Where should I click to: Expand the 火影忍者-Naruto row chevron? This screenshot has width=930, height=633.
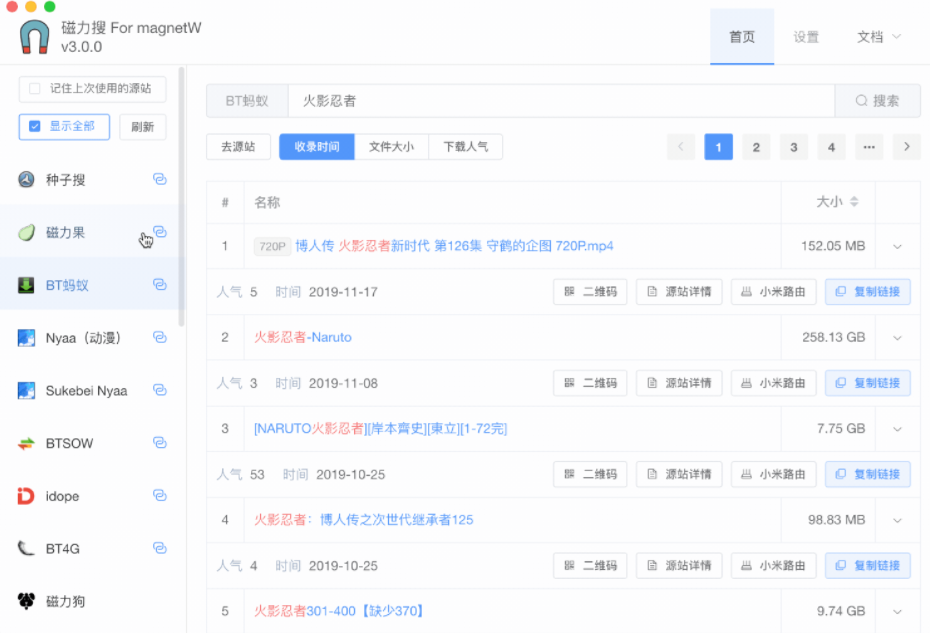(x=897, y=338)
